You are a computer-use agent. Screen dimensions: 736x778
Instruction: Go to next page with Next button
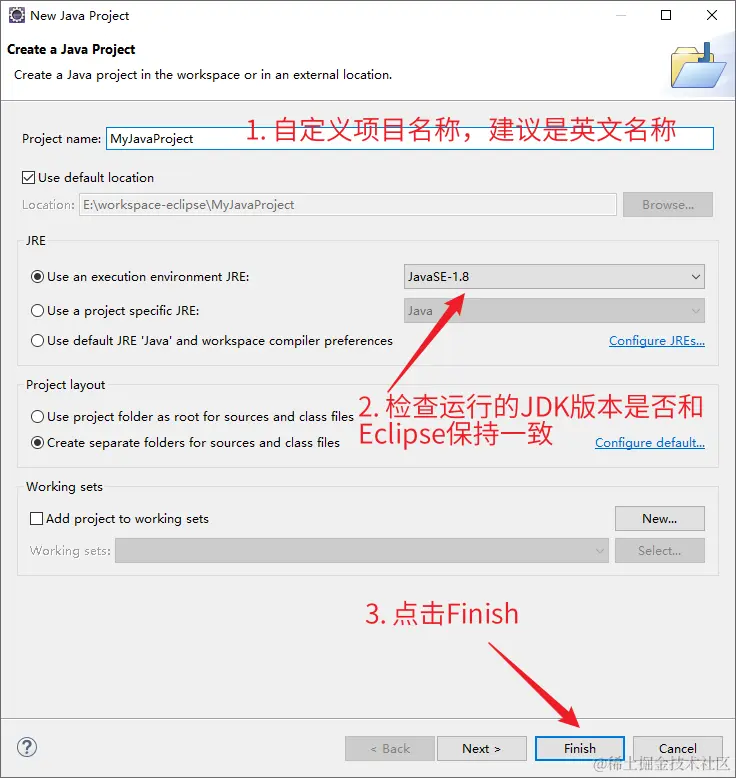point(481,748)
